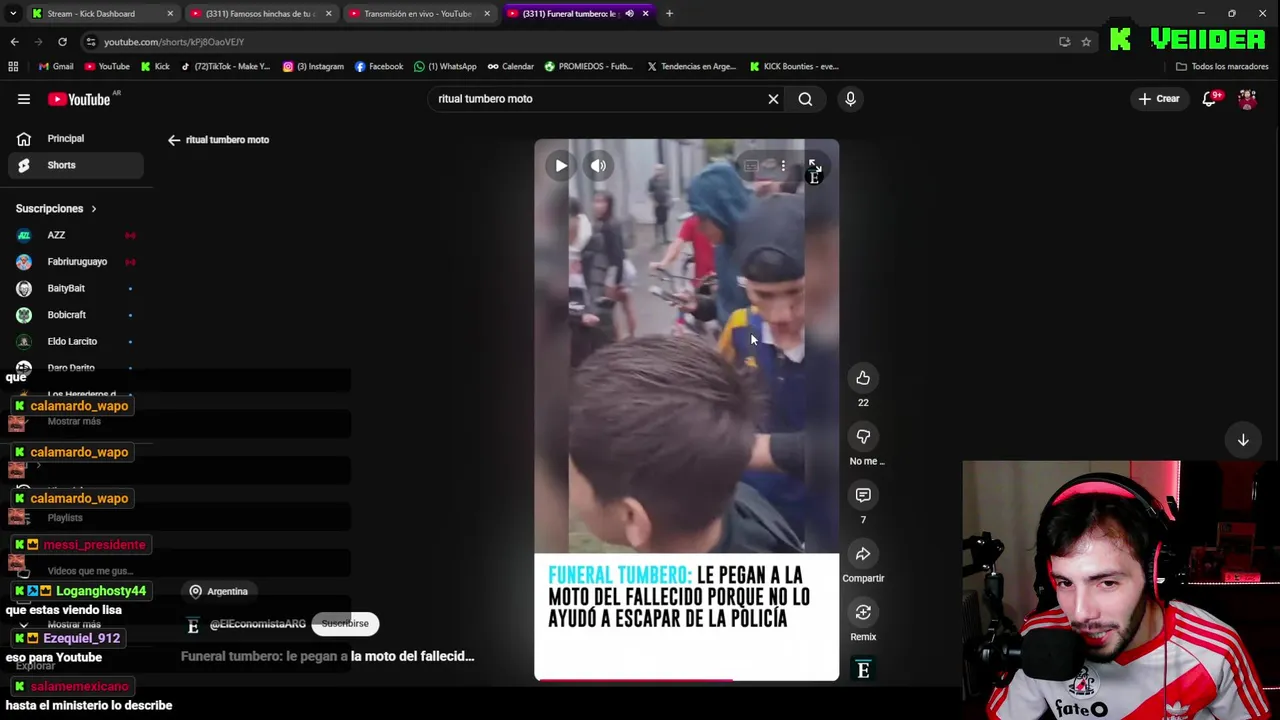The height and width of the screenshot is (720, 1280).
Task: Open the TikTok bookmark
Action: tap(225, 67)
